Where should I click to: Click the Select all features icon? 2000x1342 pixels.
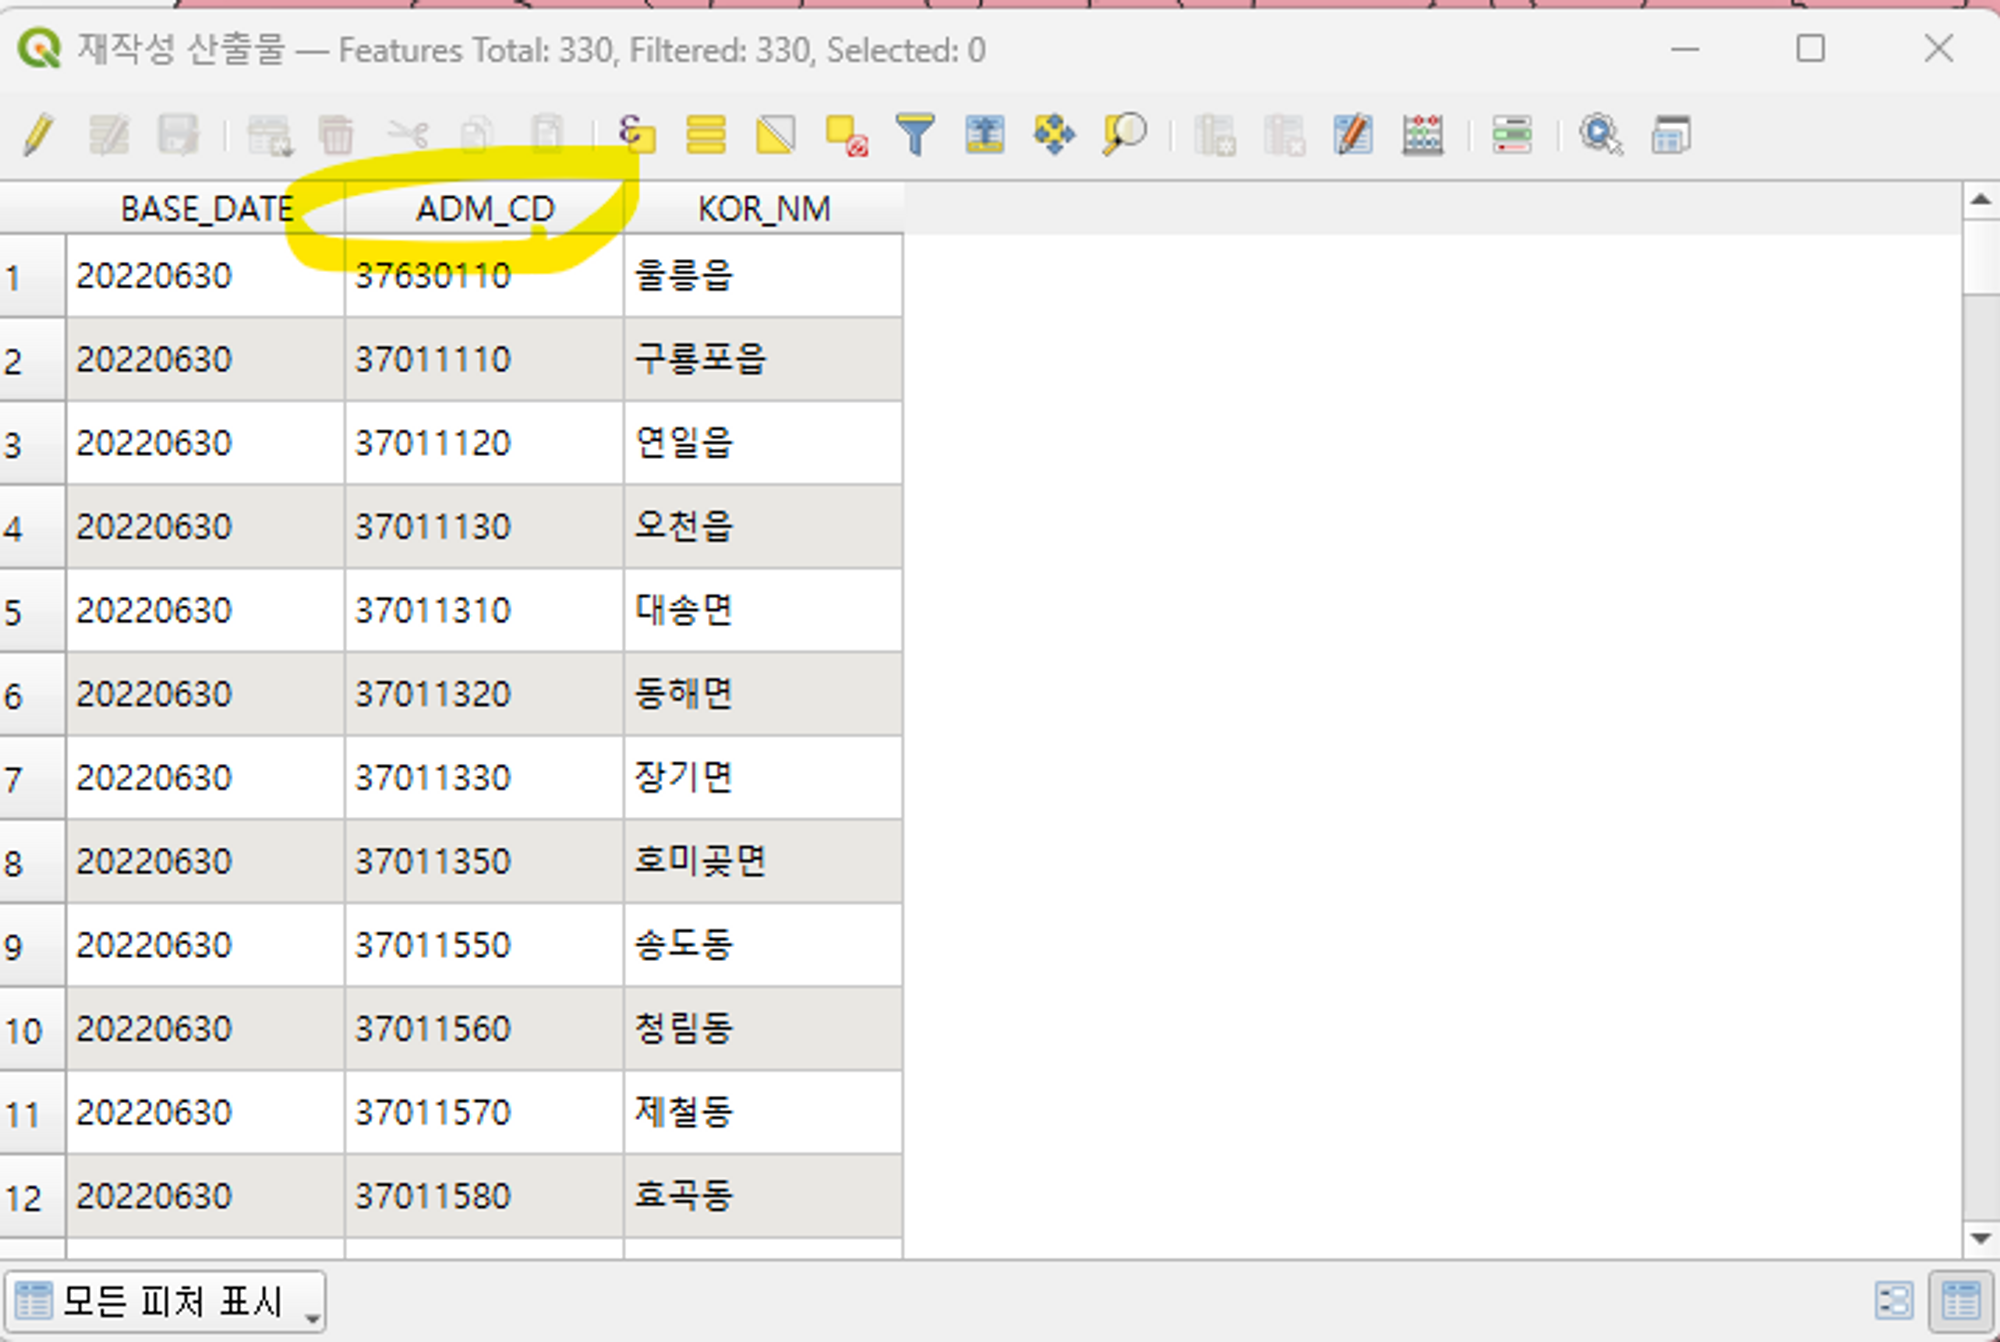coord(706,134)
